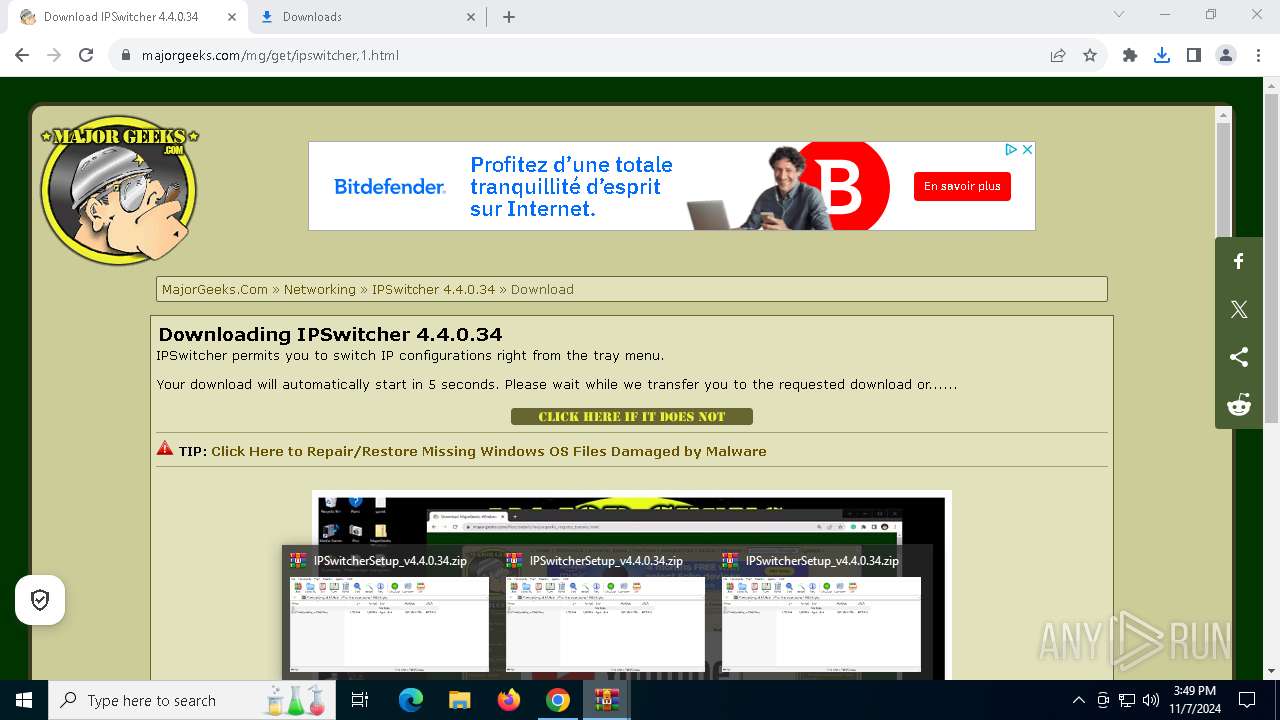Screen dimensions: 1280x720
Task: Click the address bar URL
Action: [x=270, y=55]
